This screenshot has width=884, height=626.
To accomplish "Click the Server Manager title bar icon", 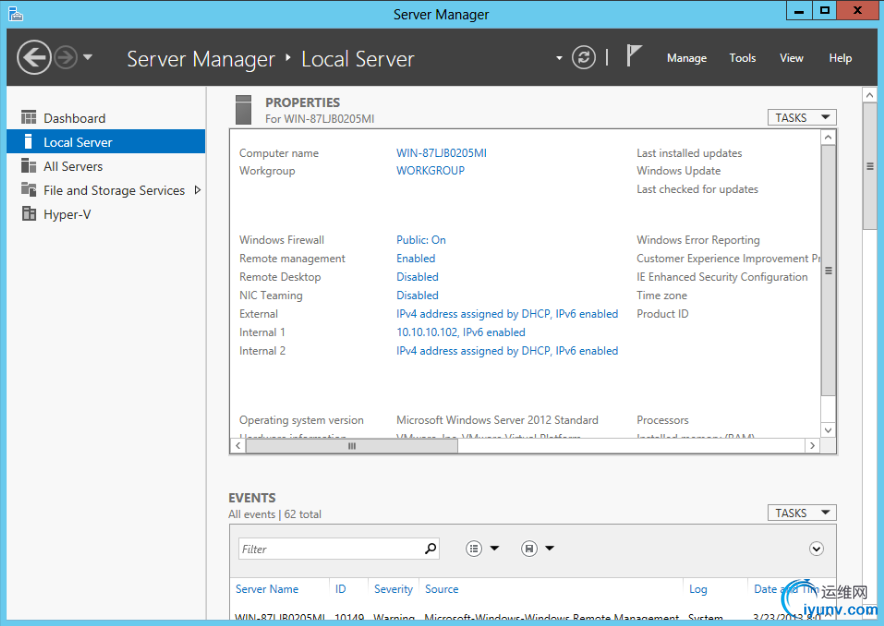I will point(16,13).
